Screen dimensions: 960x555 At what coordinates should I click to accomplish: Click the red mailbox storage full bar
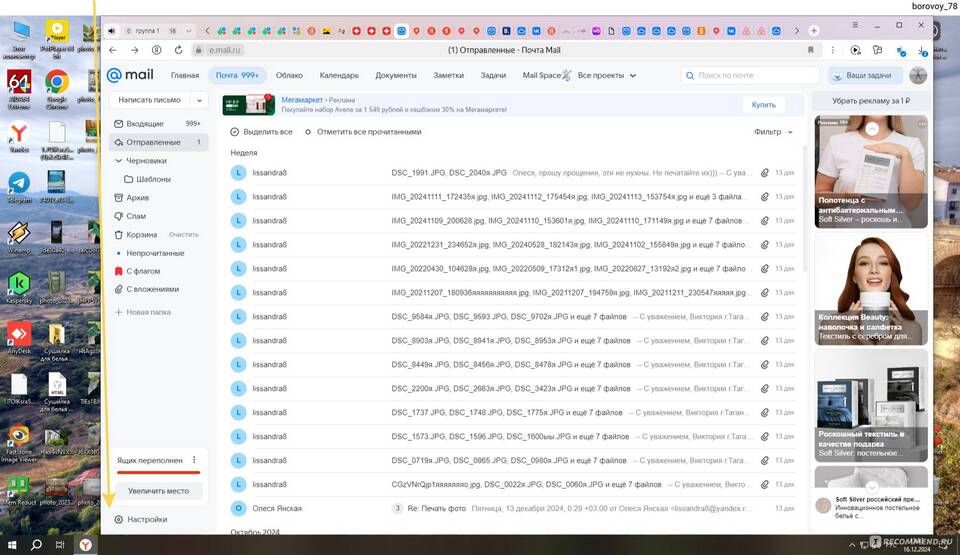click(x=159, y=472)
